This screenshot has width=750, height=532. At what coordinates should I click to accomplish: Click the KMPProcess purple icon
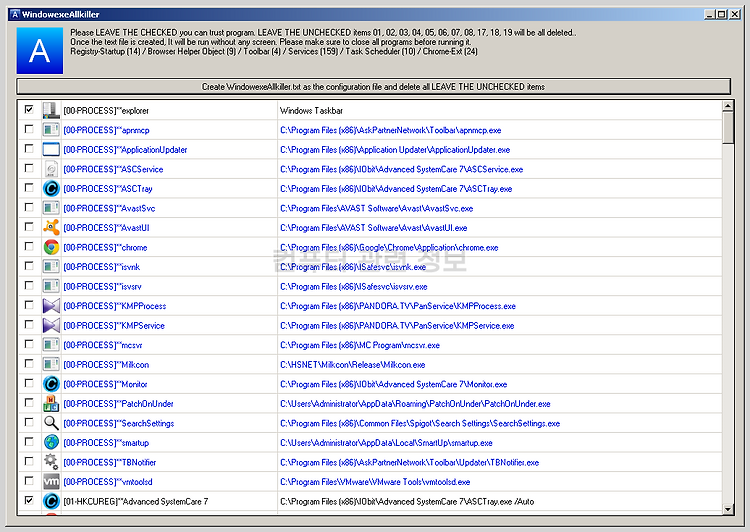[x=51, y=306]
